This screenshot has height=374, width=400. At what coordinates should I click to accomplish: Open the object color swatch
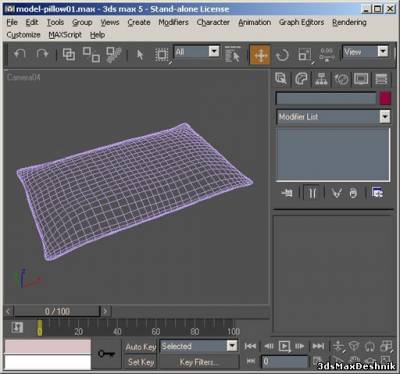(385, 98)
